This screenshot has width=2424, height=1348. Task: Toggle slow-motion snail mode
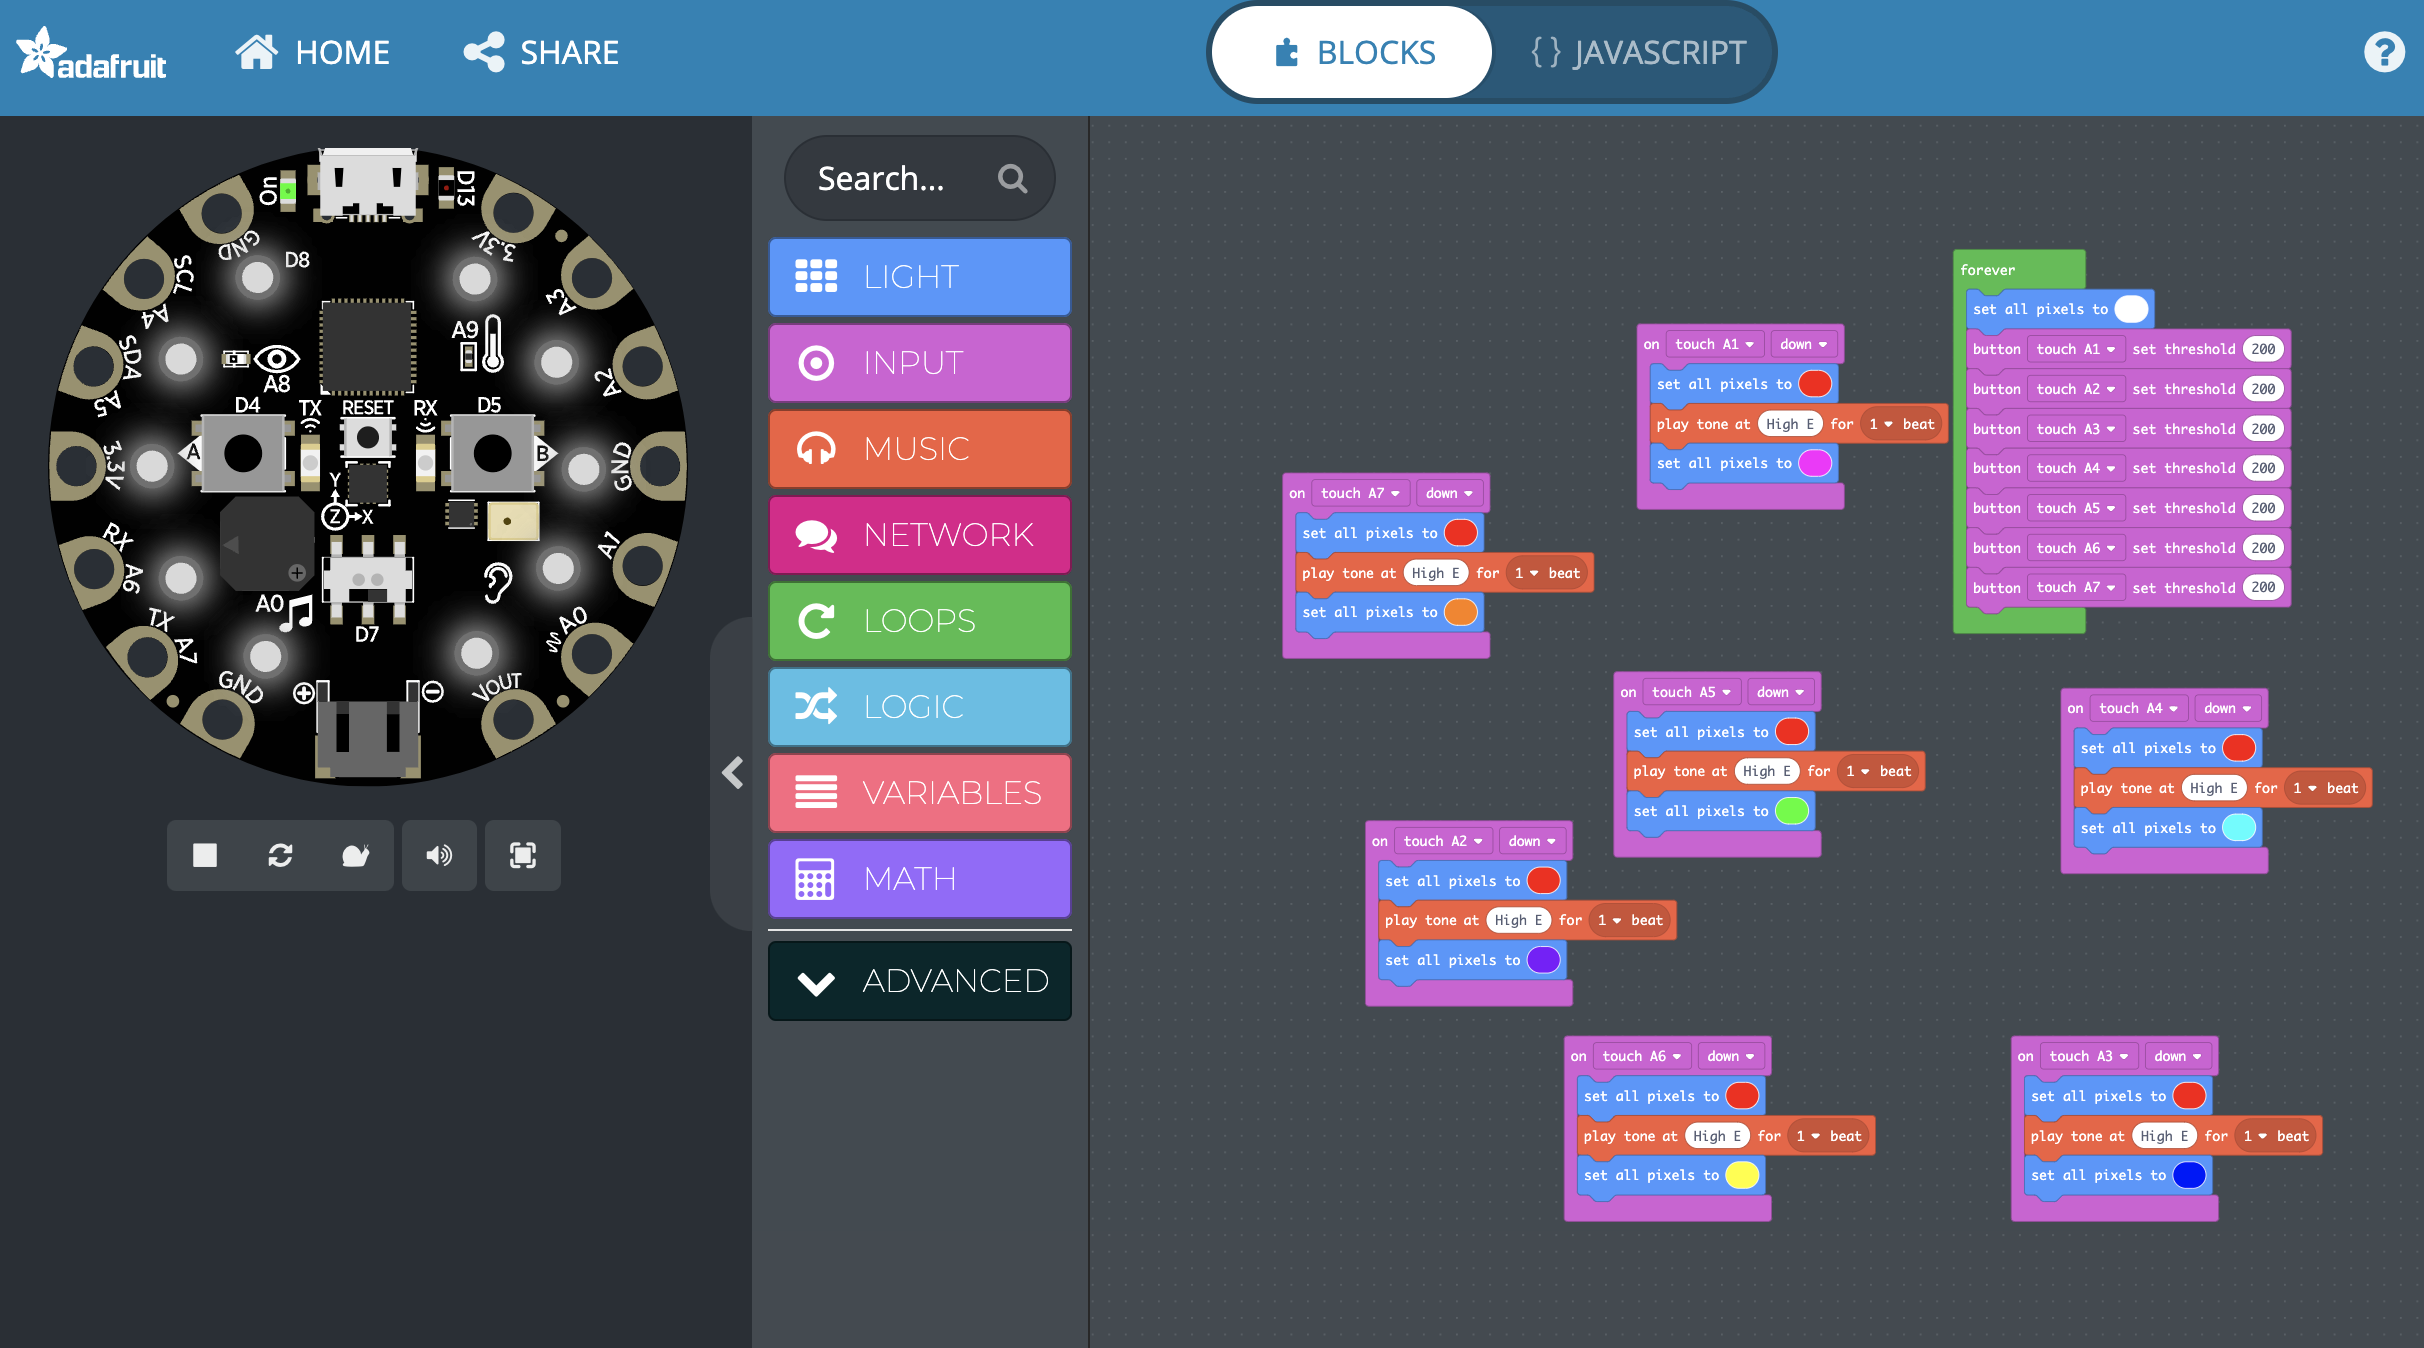coord(355,855)
